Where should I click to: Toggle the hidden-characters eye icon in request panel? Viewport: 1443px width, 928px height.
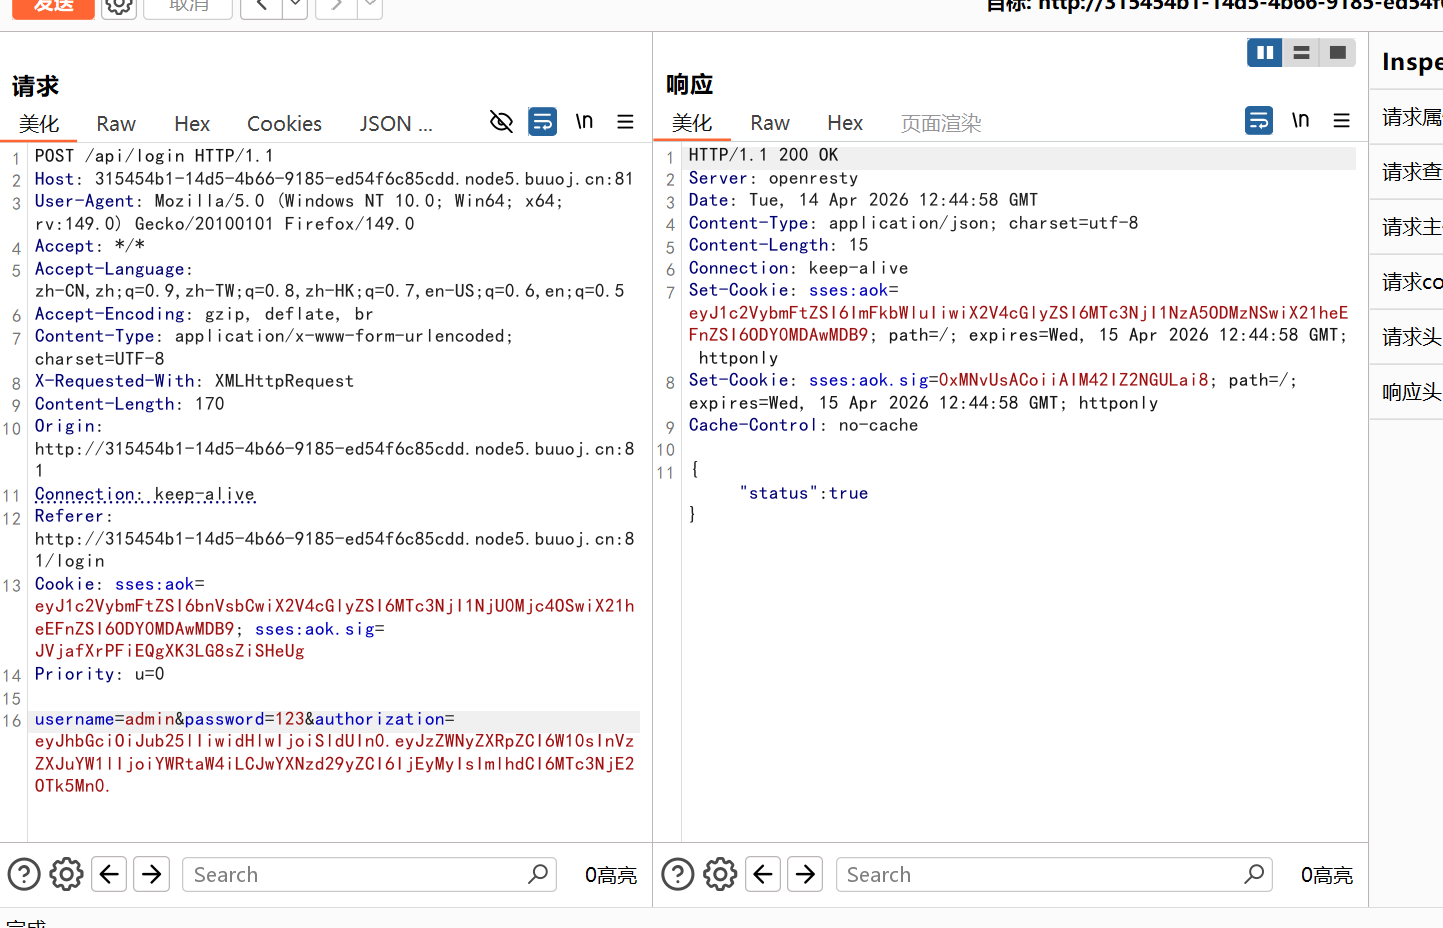(501, 122)
